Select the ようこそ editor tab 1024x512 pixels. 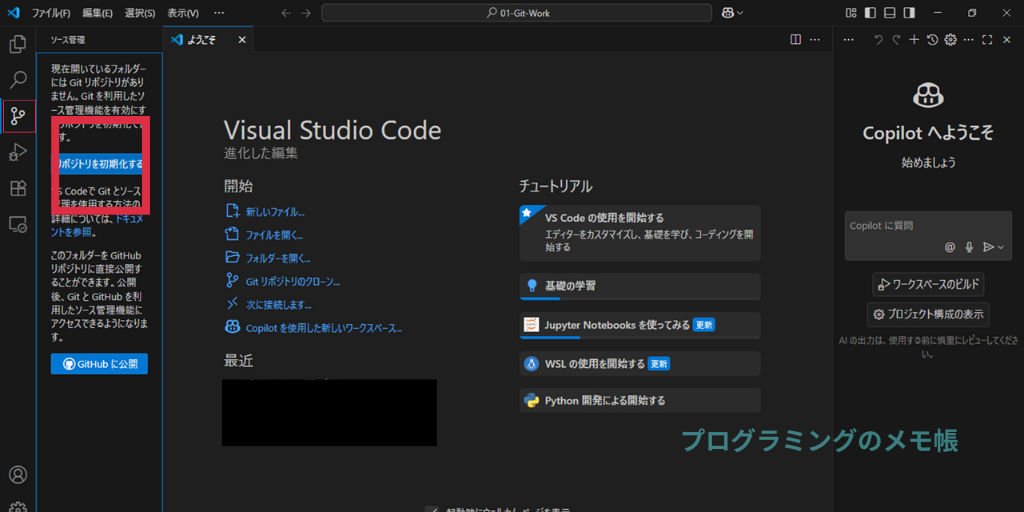pos(208,40)
